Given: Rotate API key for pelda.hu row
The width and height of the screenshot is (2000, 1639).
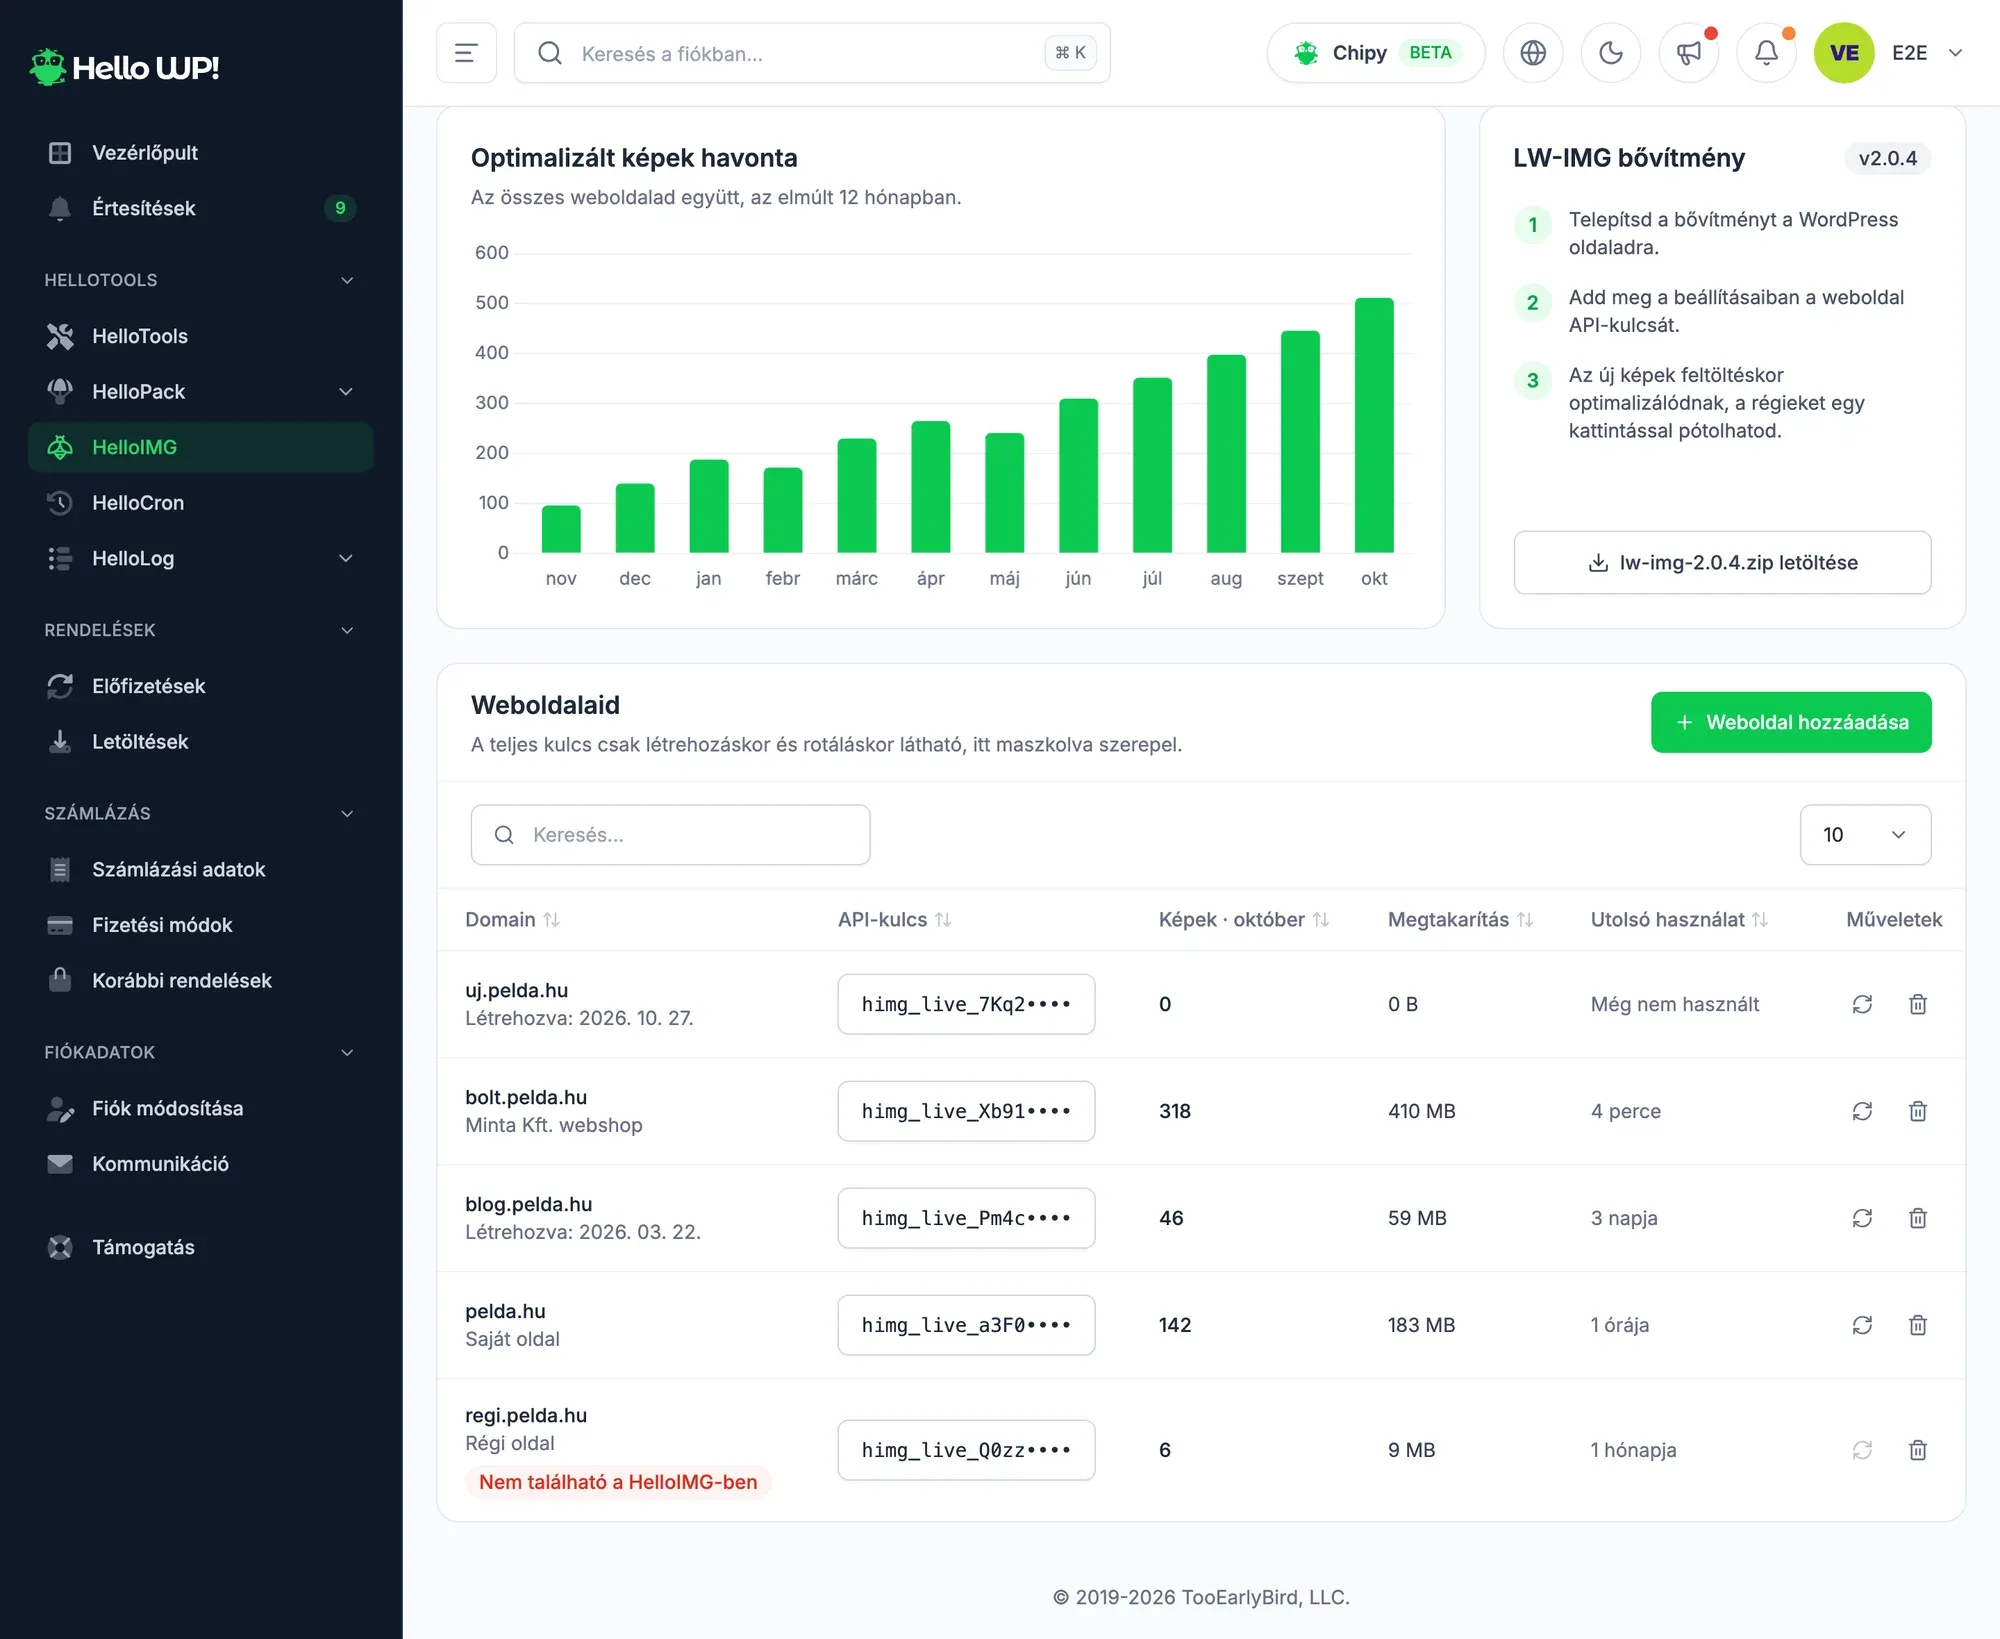Looking at the screenshot, I should [1862, 1325].
